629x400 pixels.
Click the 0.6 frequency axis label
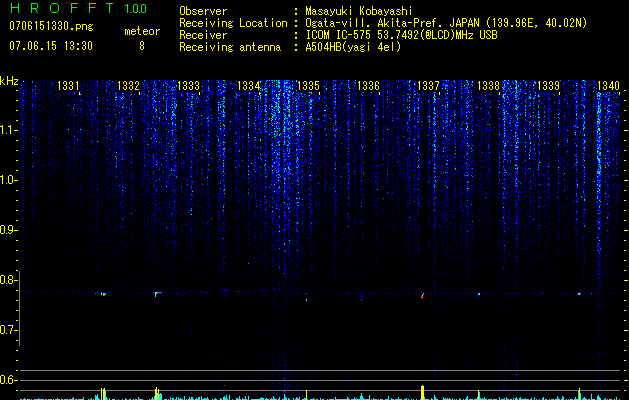pos(8,380)
